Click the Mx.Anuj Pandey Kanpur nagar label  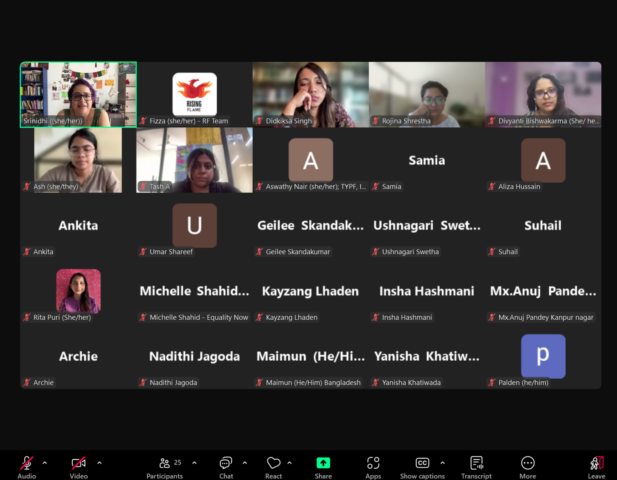(x=541, y=317)
